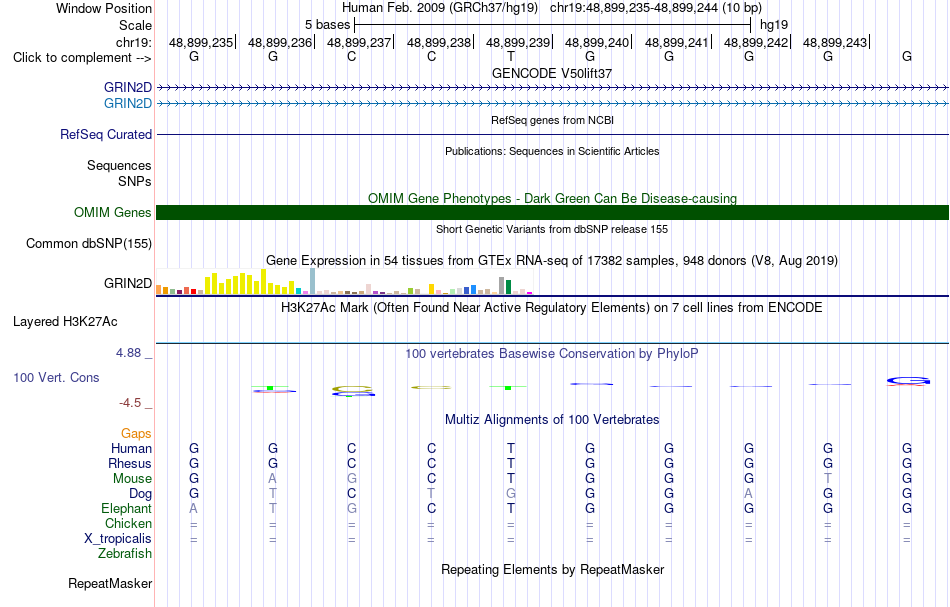Click the Multiz Alignments of 100 Vertebrates title
The image size is (950, 607).
(x=552, y=420)
